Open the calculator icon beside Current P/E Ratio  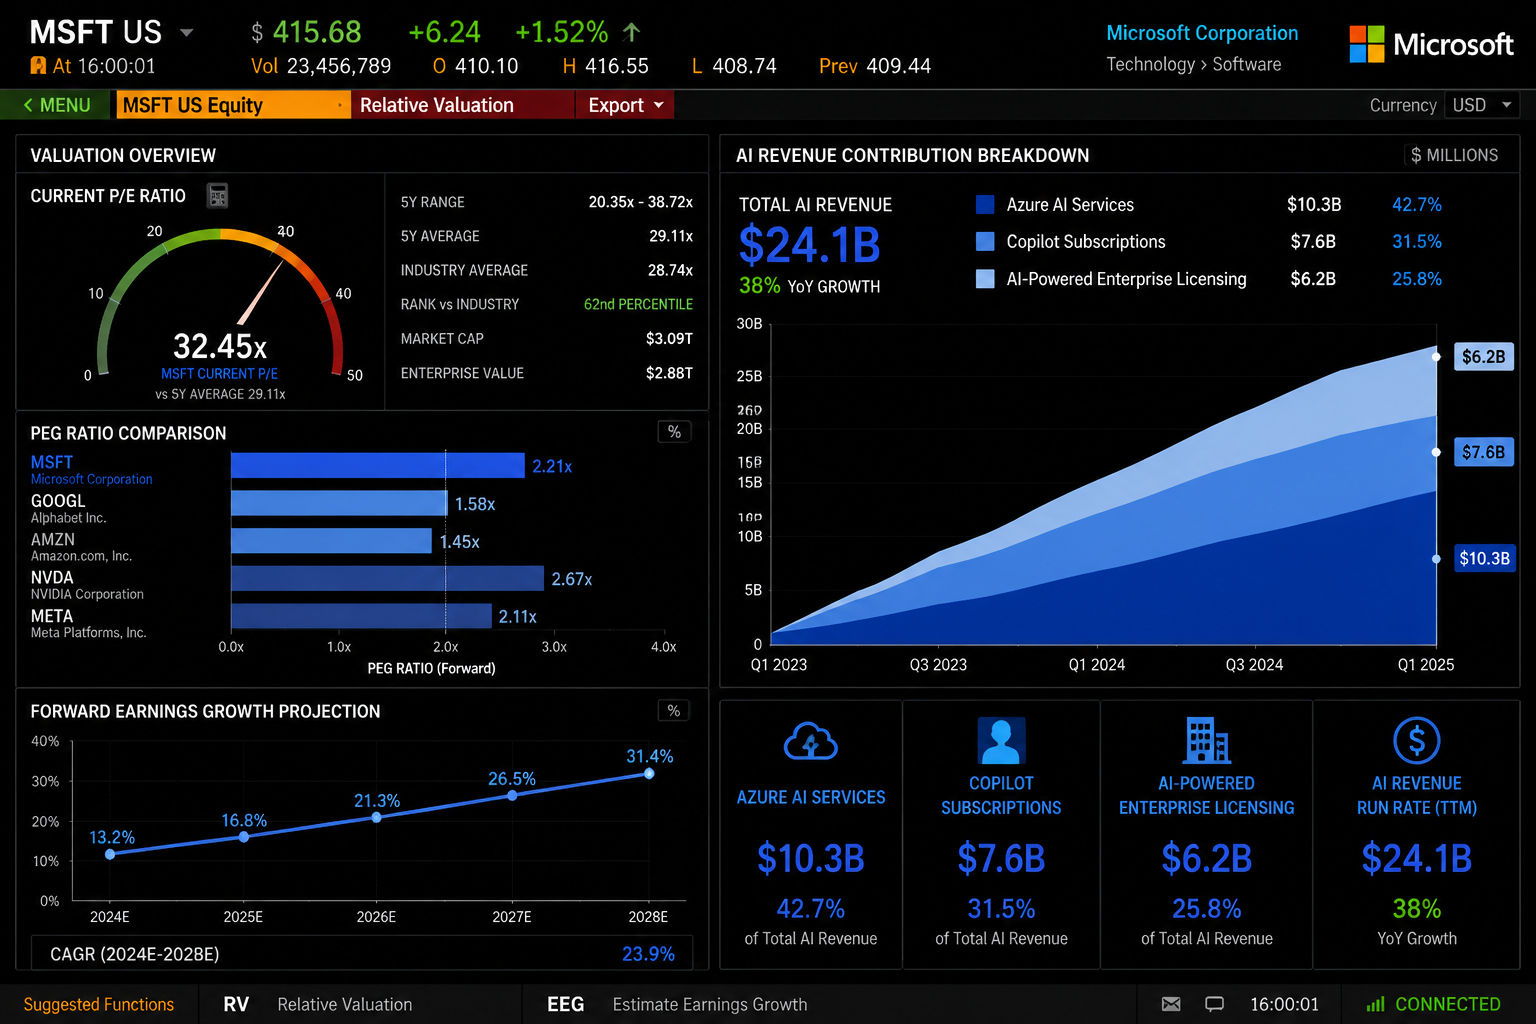[217, 195]
